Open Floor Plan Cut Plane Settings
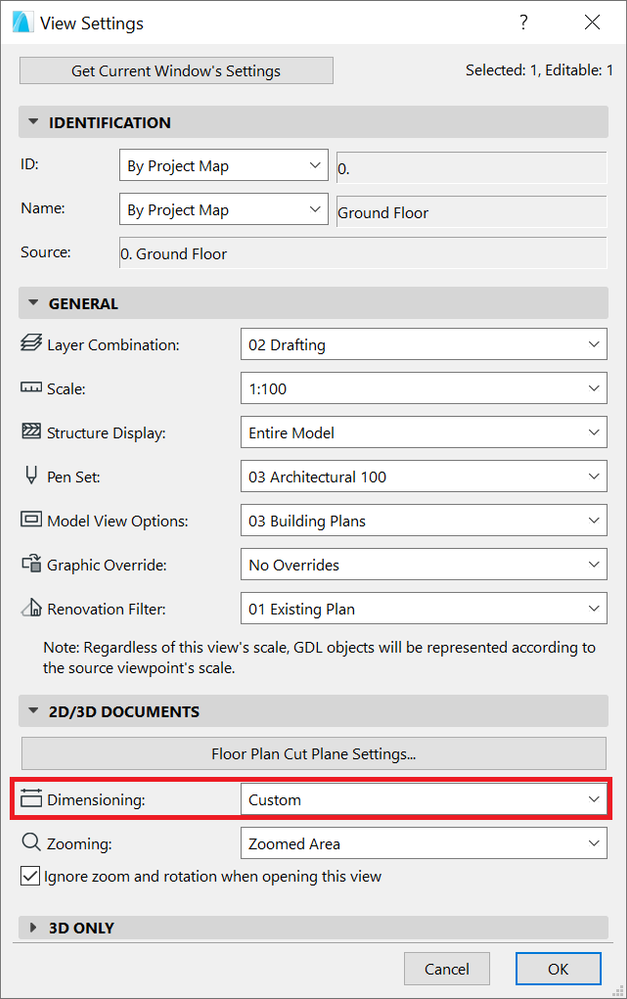627x999 pixels. point(313,753)
